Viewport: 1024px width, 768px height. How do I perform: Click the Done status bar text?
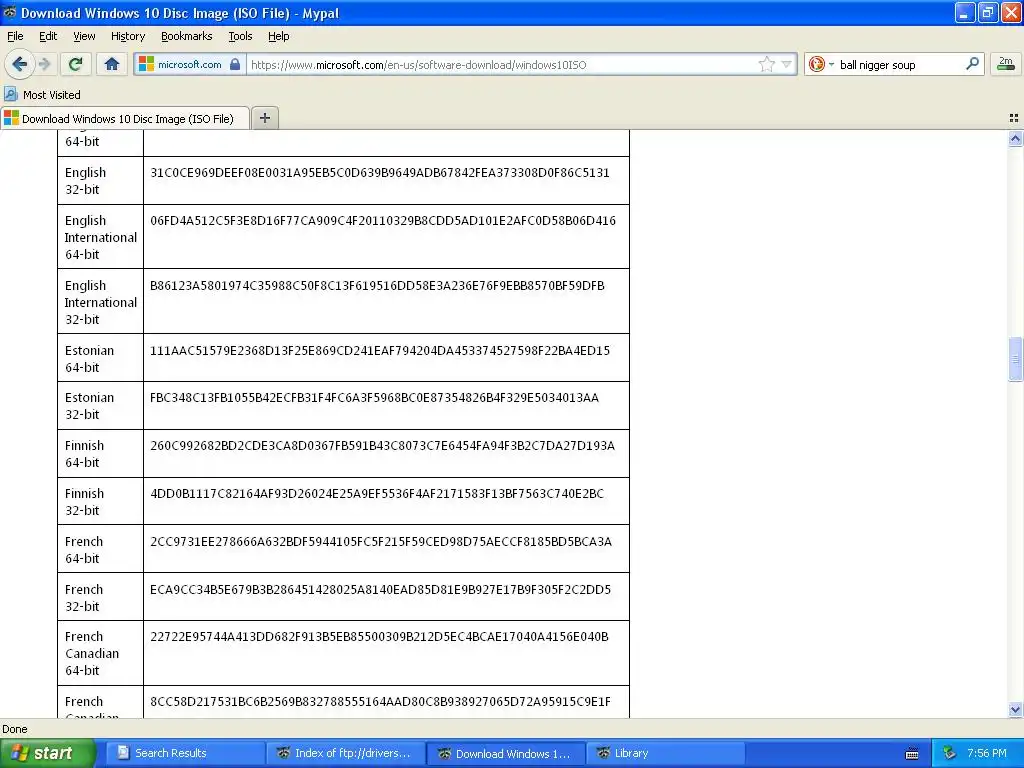(x=15, y=729)
